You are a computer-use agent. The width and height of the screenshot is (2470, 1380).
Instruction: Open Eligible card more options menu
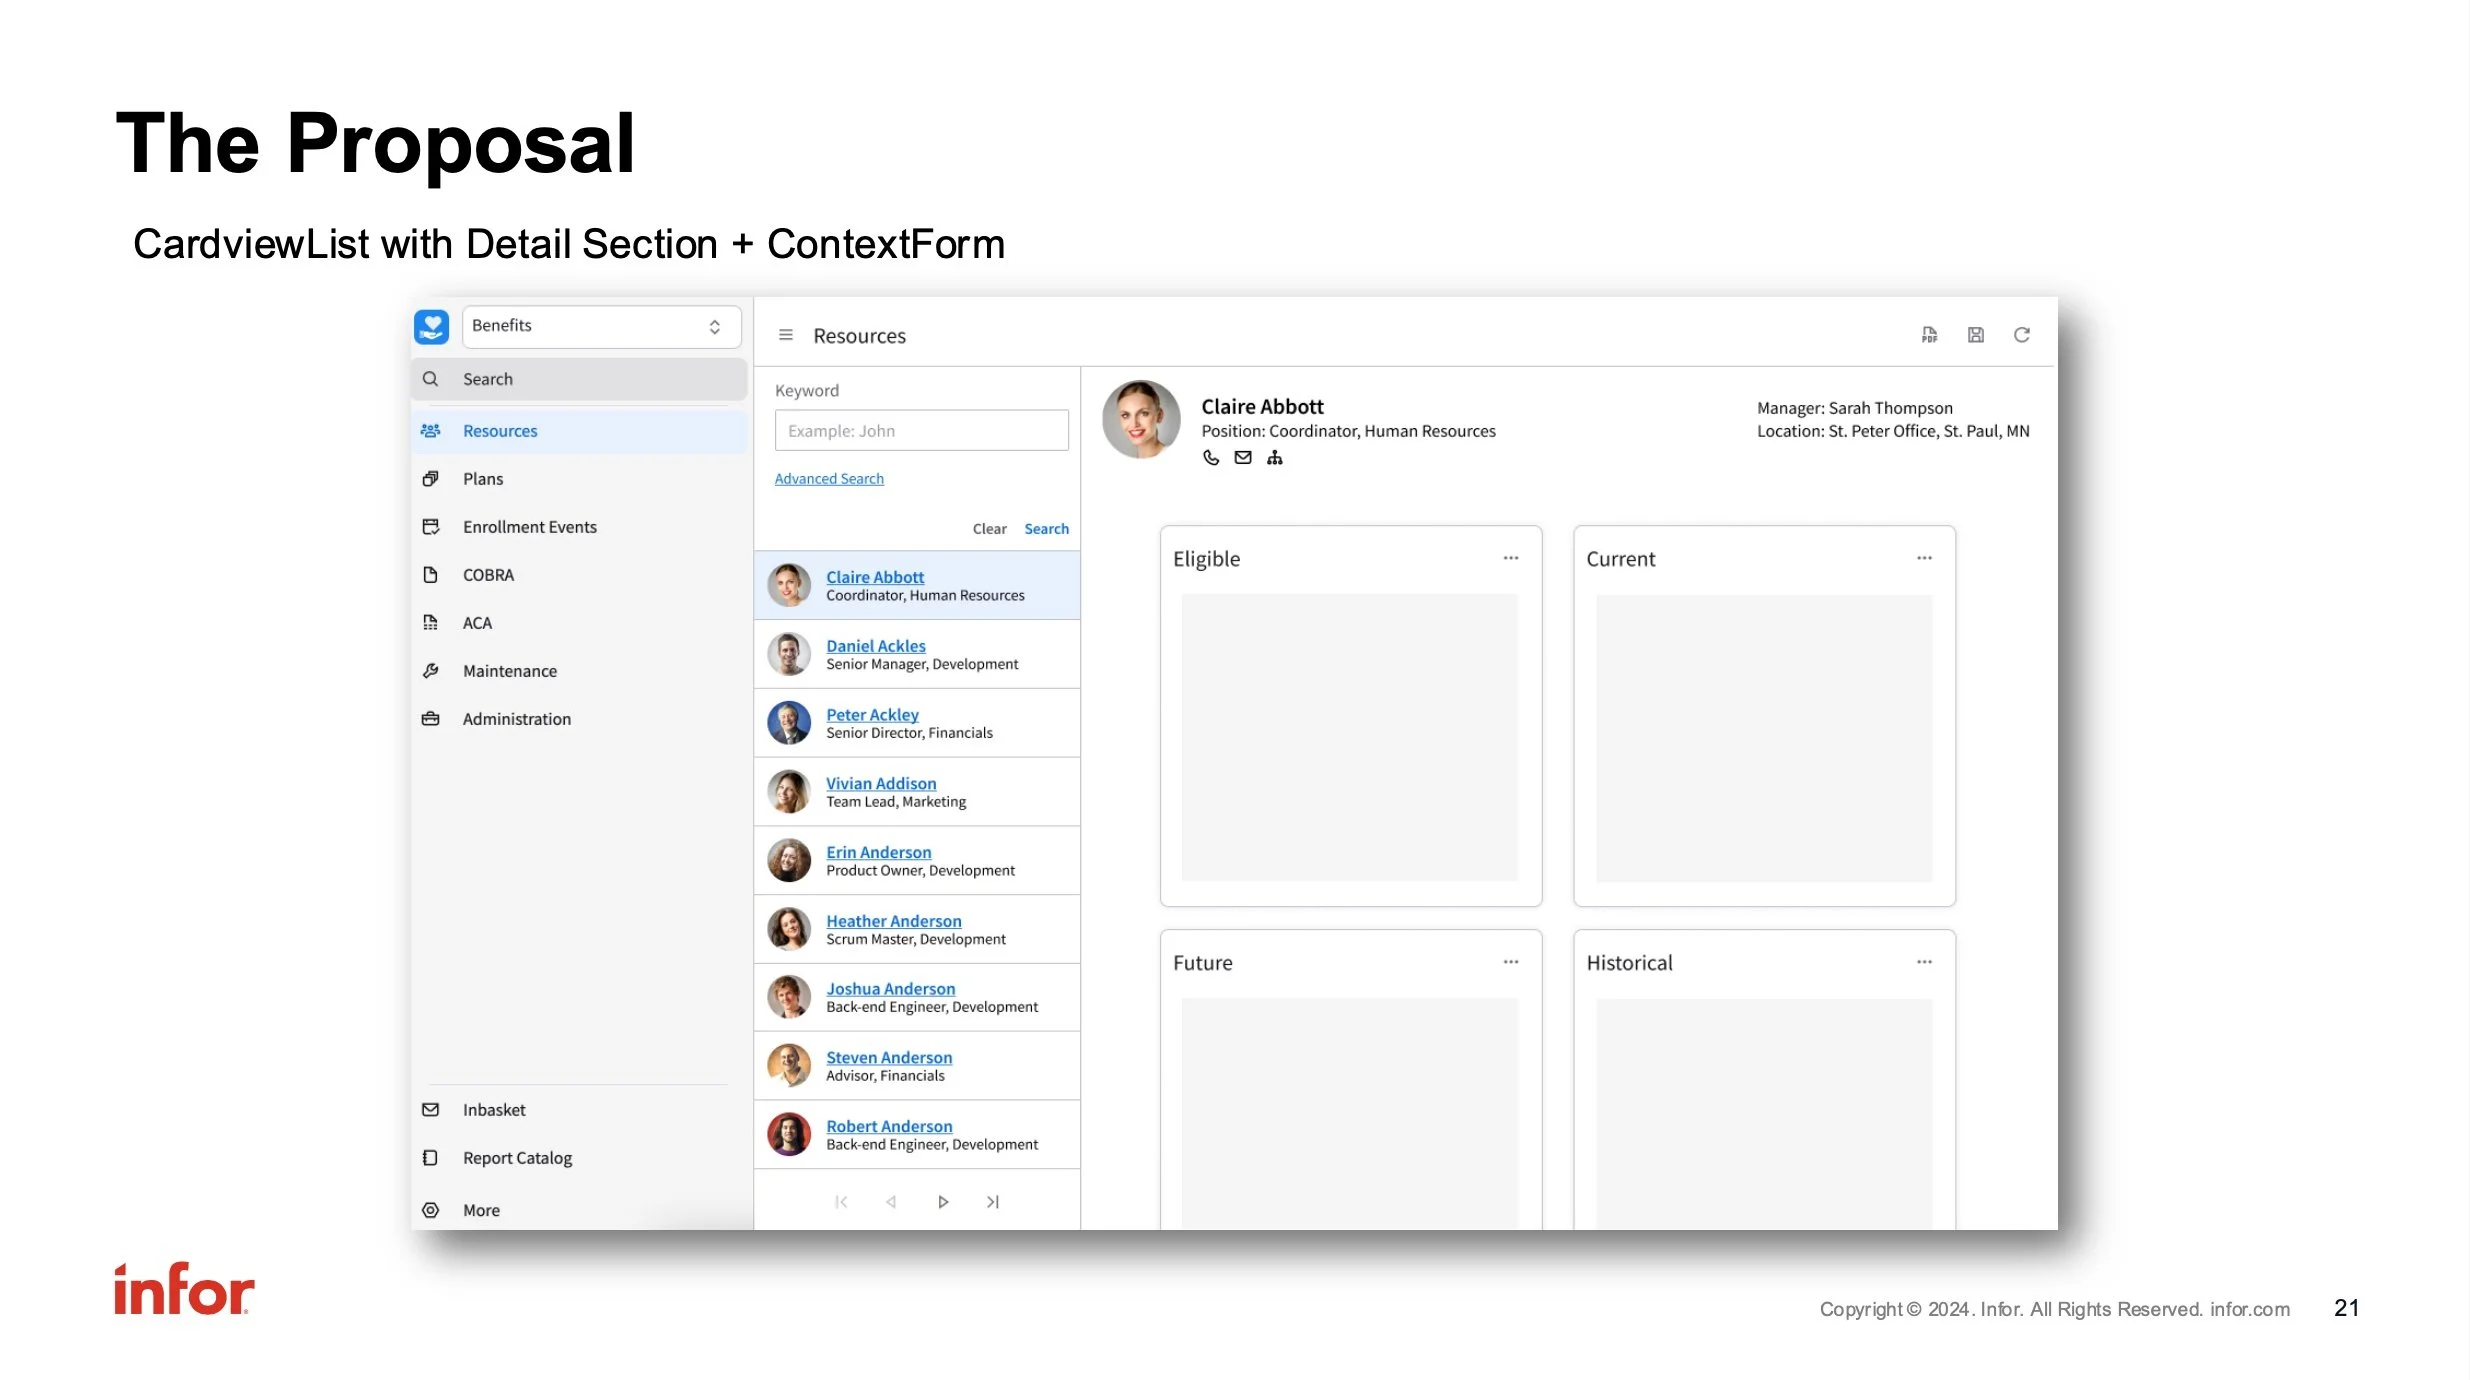coord(1511,558)
